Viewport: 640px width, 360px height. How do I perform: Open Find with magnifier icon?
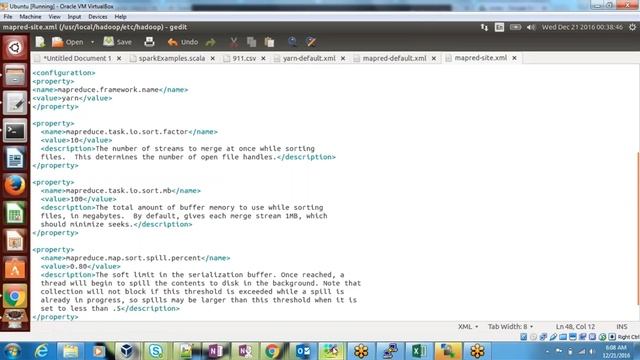pos(292,42)
